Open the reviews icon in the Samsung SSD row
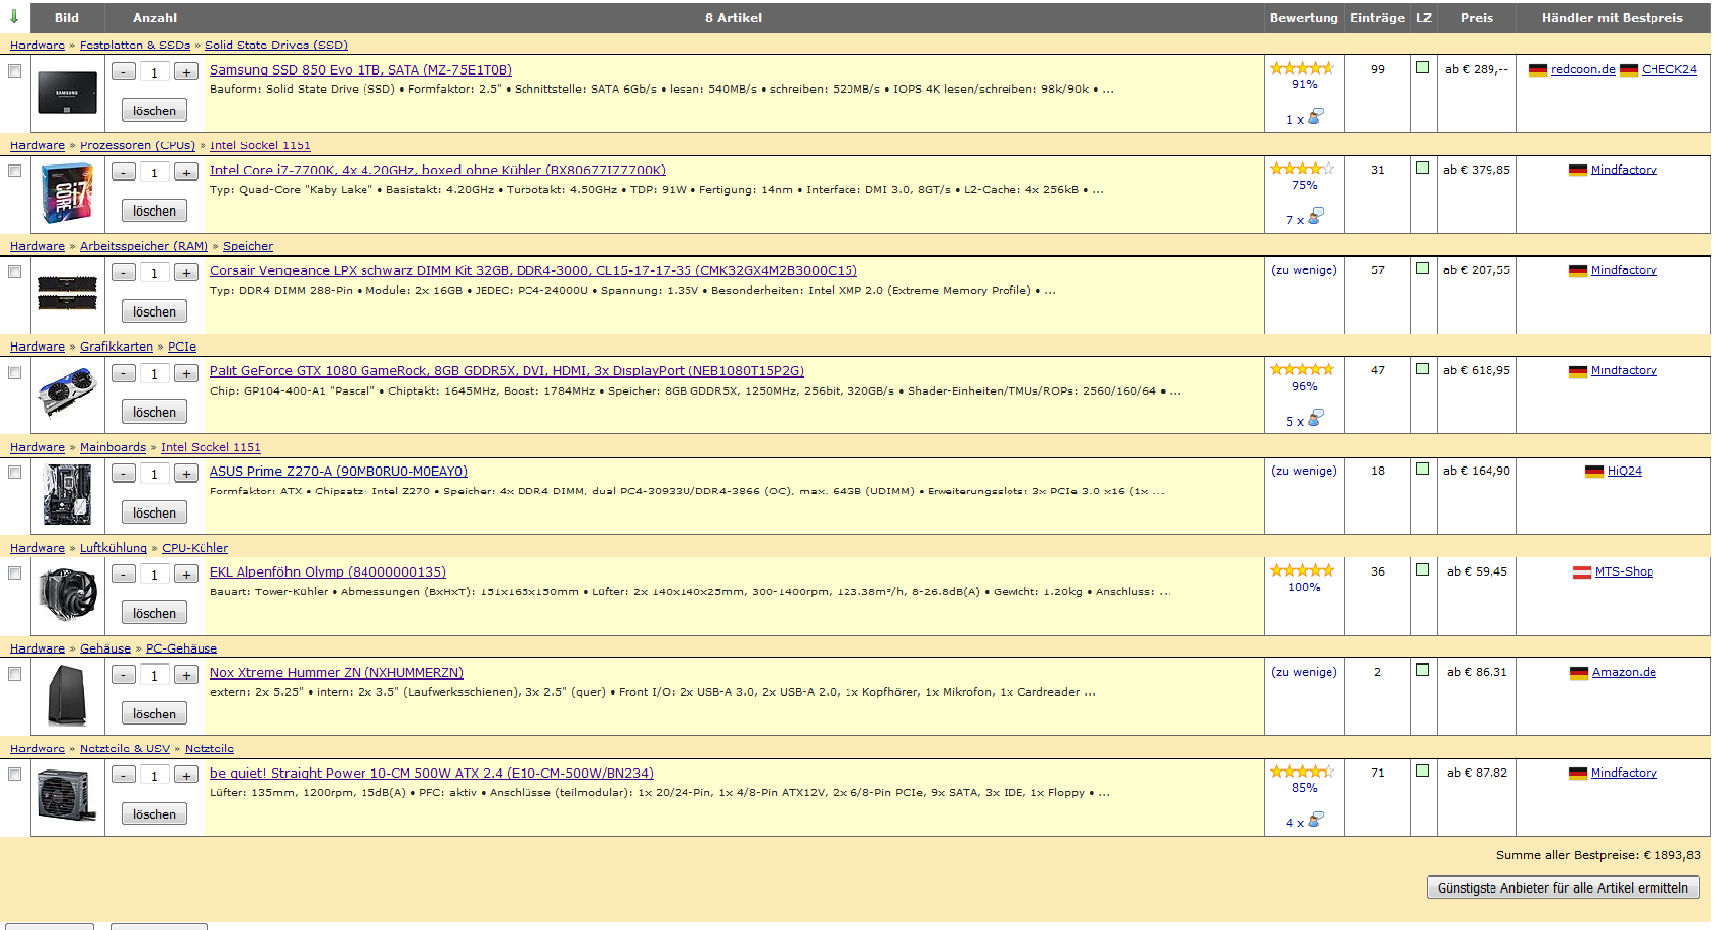 [x=1316, y=116]
